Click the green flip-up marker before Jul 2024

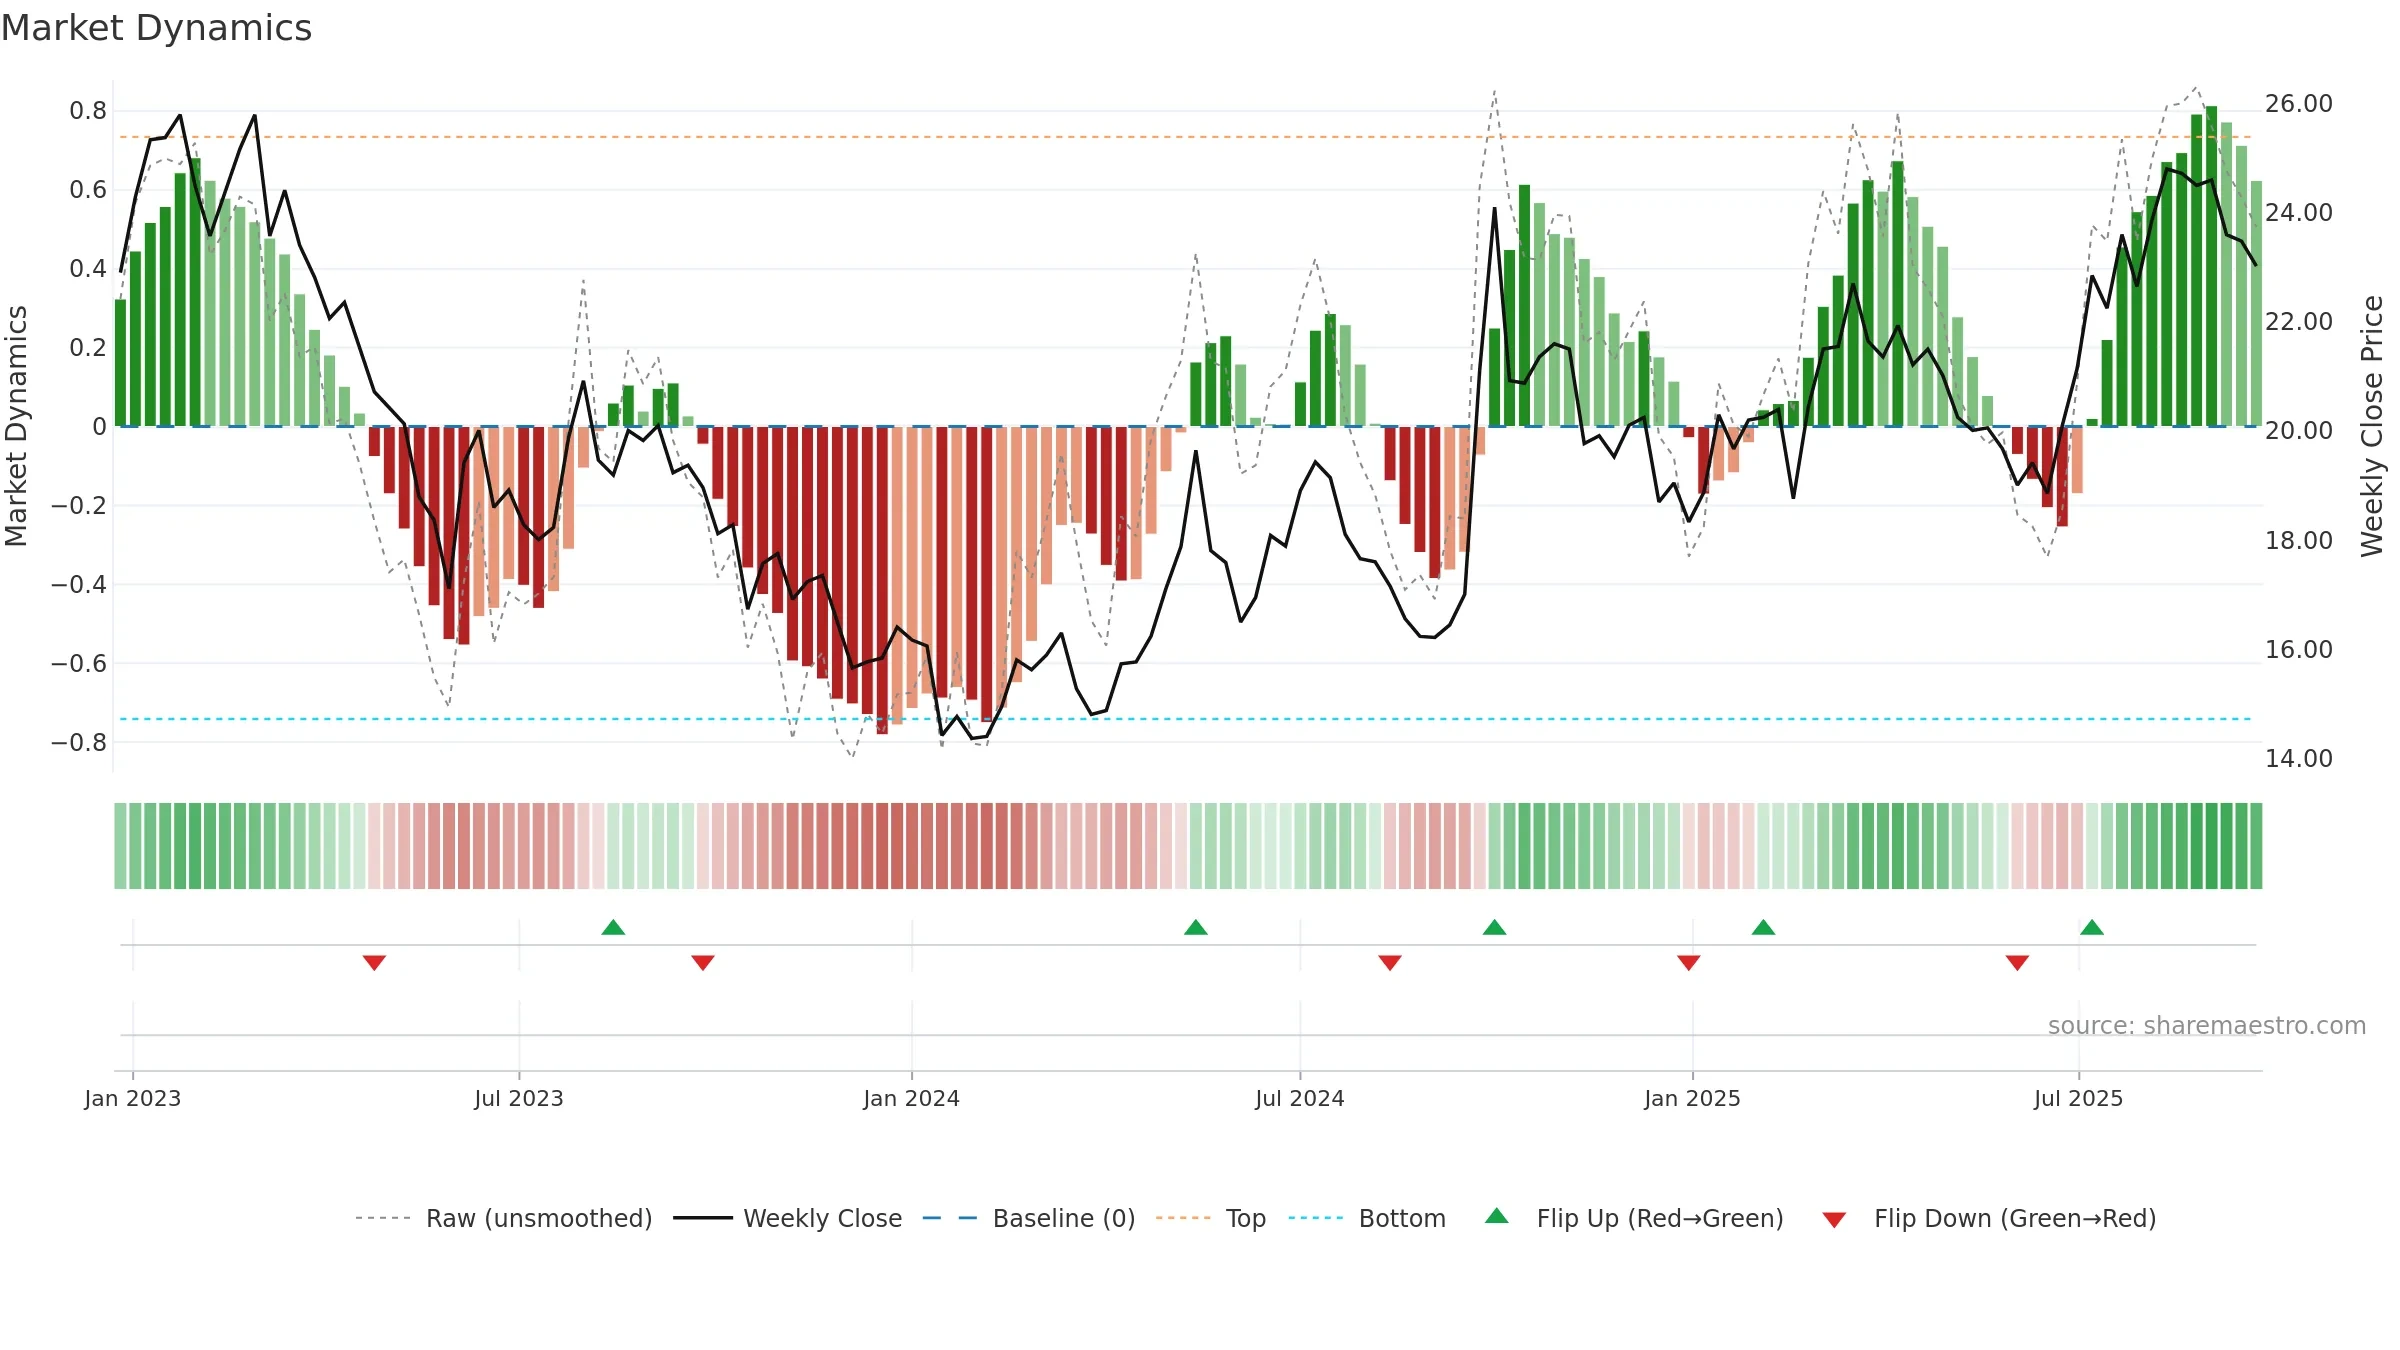click(x=1195, y=927)
